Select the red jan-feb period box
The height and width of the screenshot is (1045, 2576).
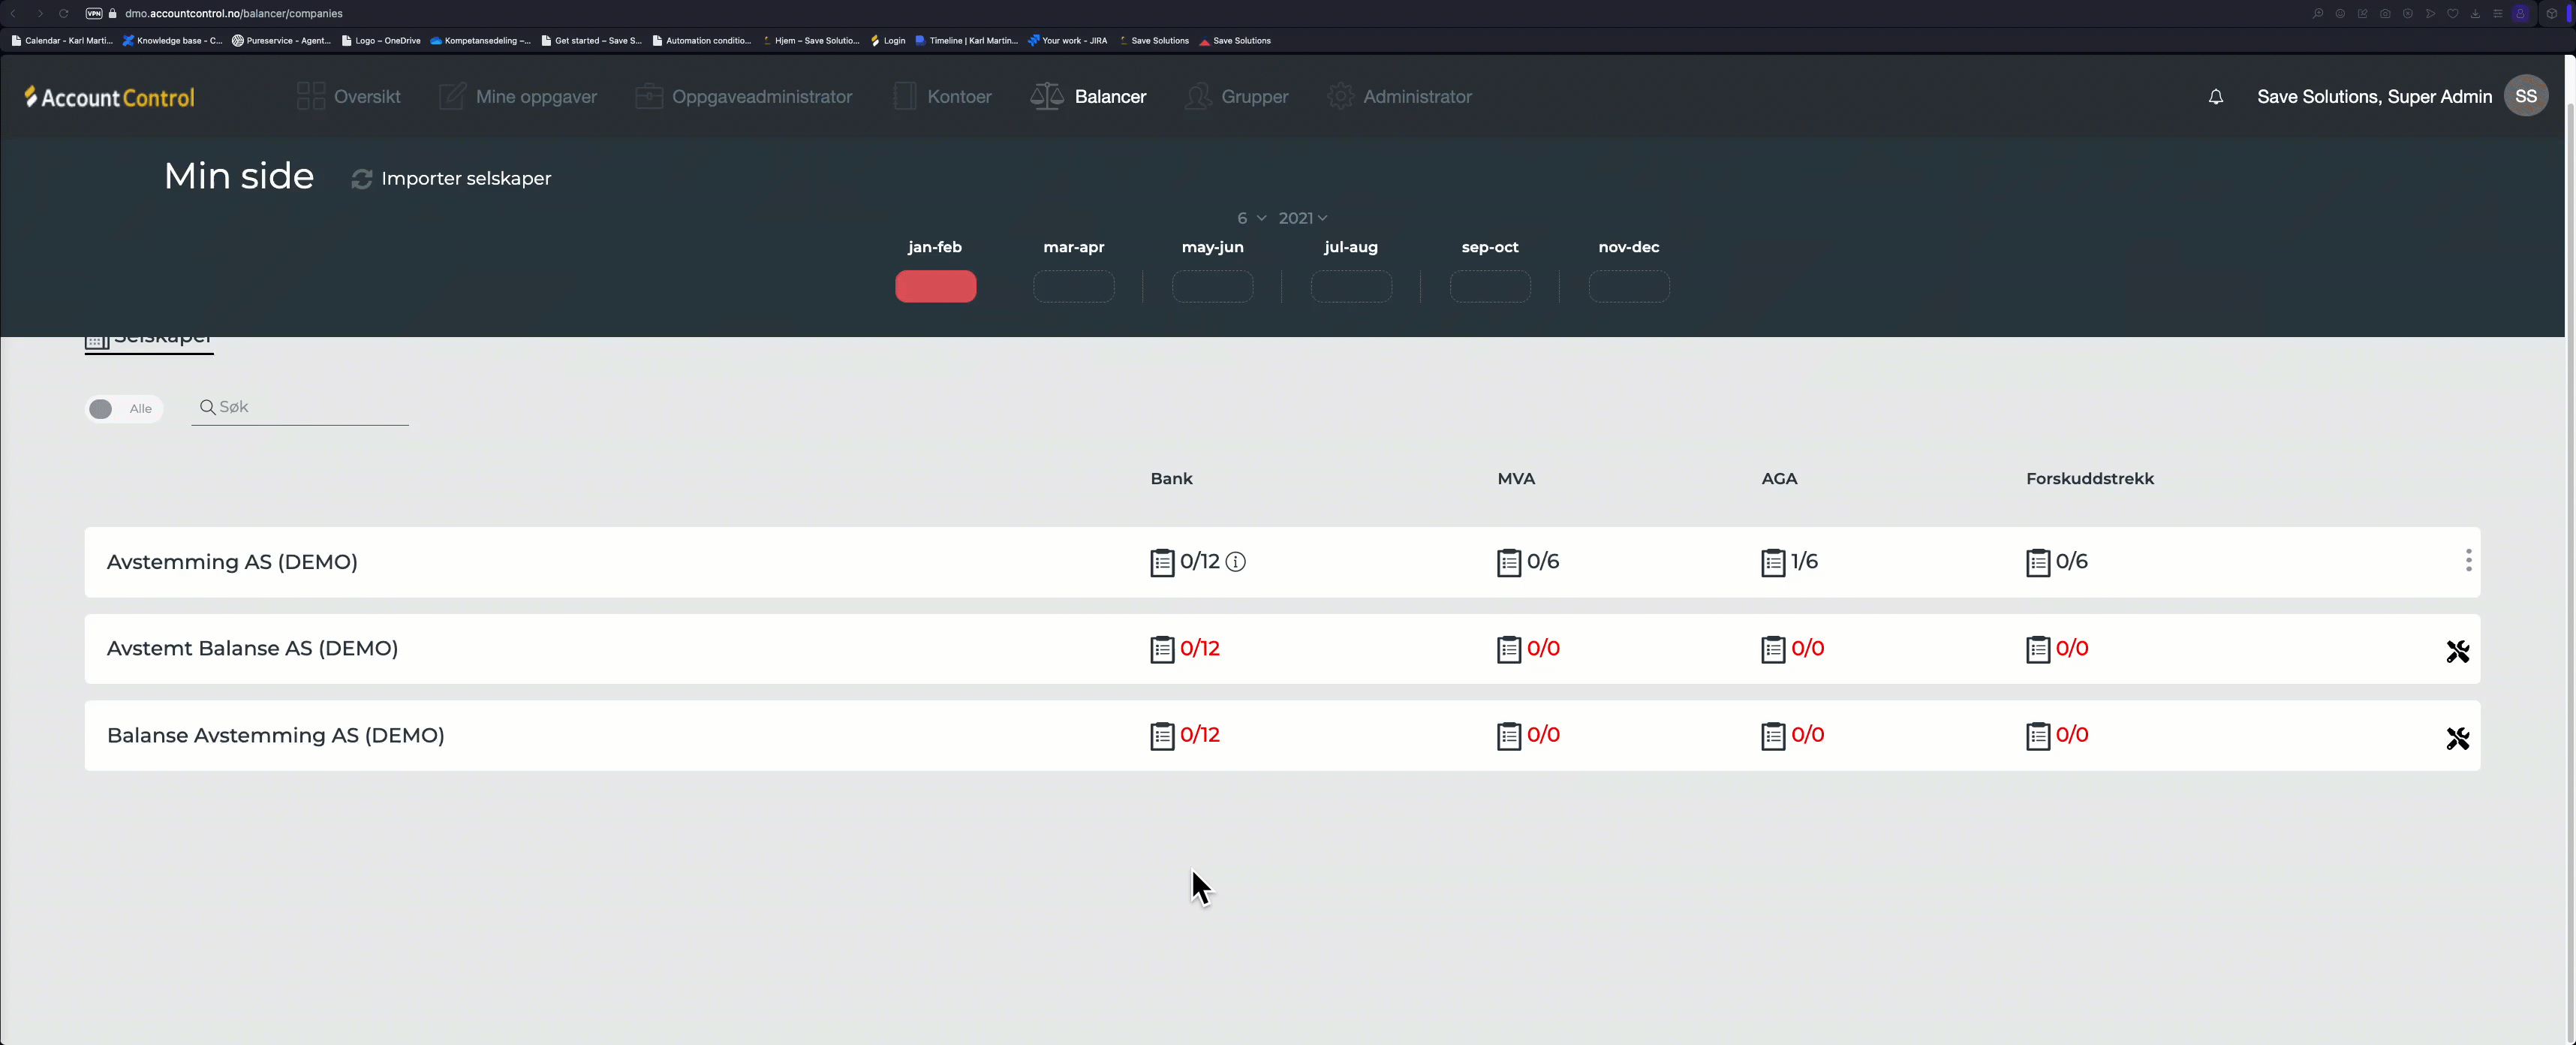click(935, 287)
